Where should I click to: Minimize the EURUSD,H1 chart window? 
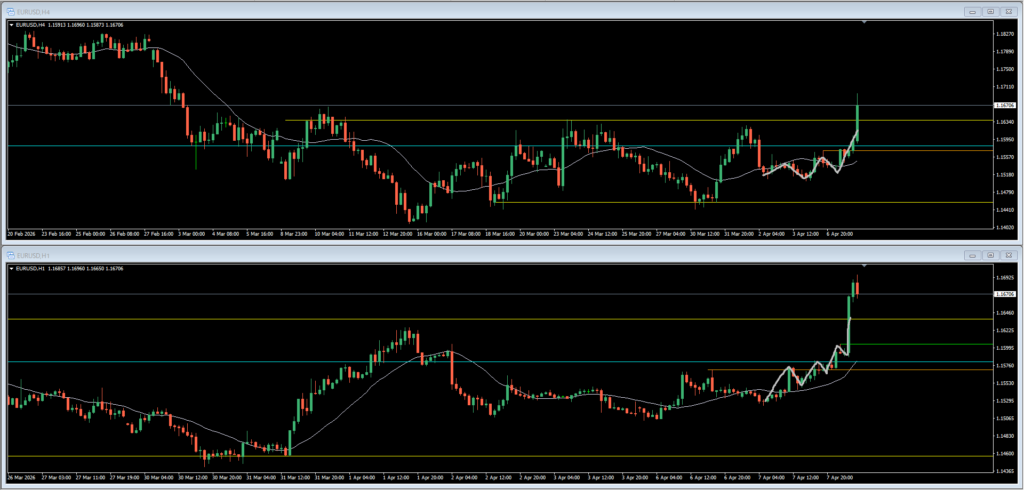[973, 255]
